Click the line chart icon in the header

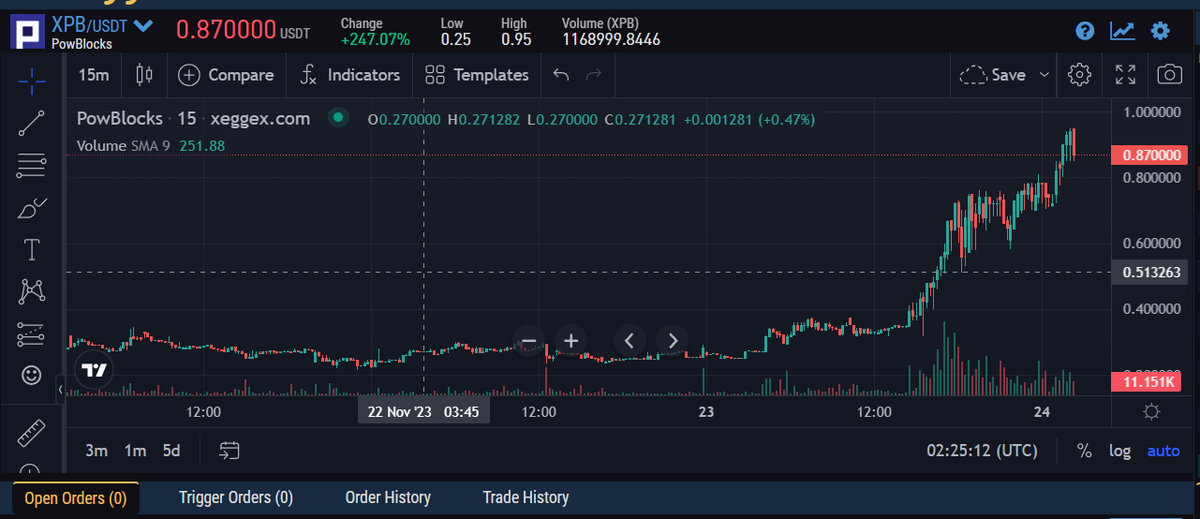(x=1122, y=31)
